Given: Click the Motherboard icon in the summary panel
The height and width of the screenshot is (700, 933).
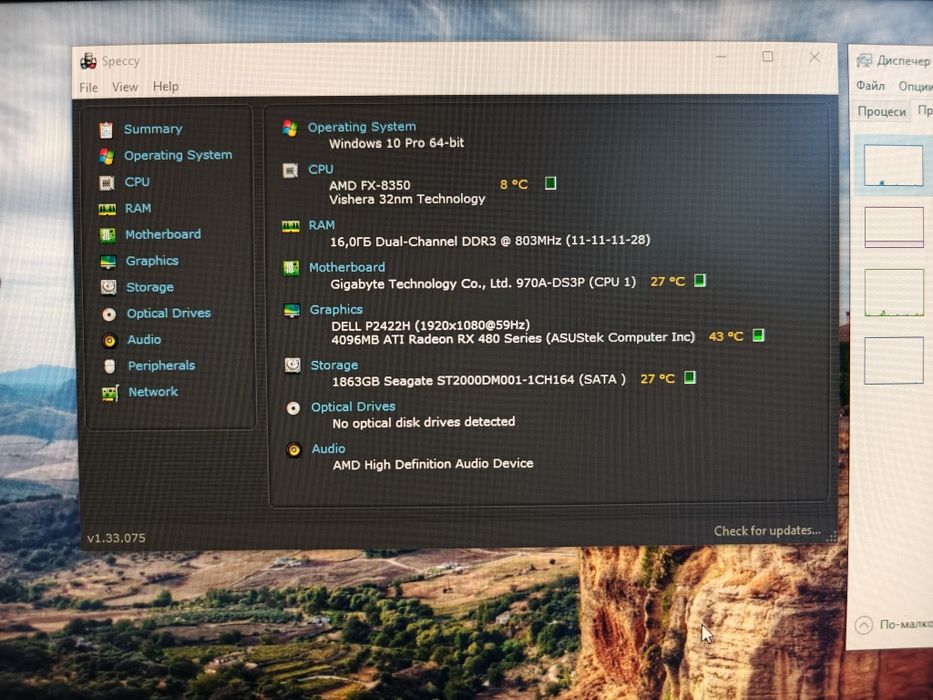Looking at the screenshot, I should tap(291, 268).
